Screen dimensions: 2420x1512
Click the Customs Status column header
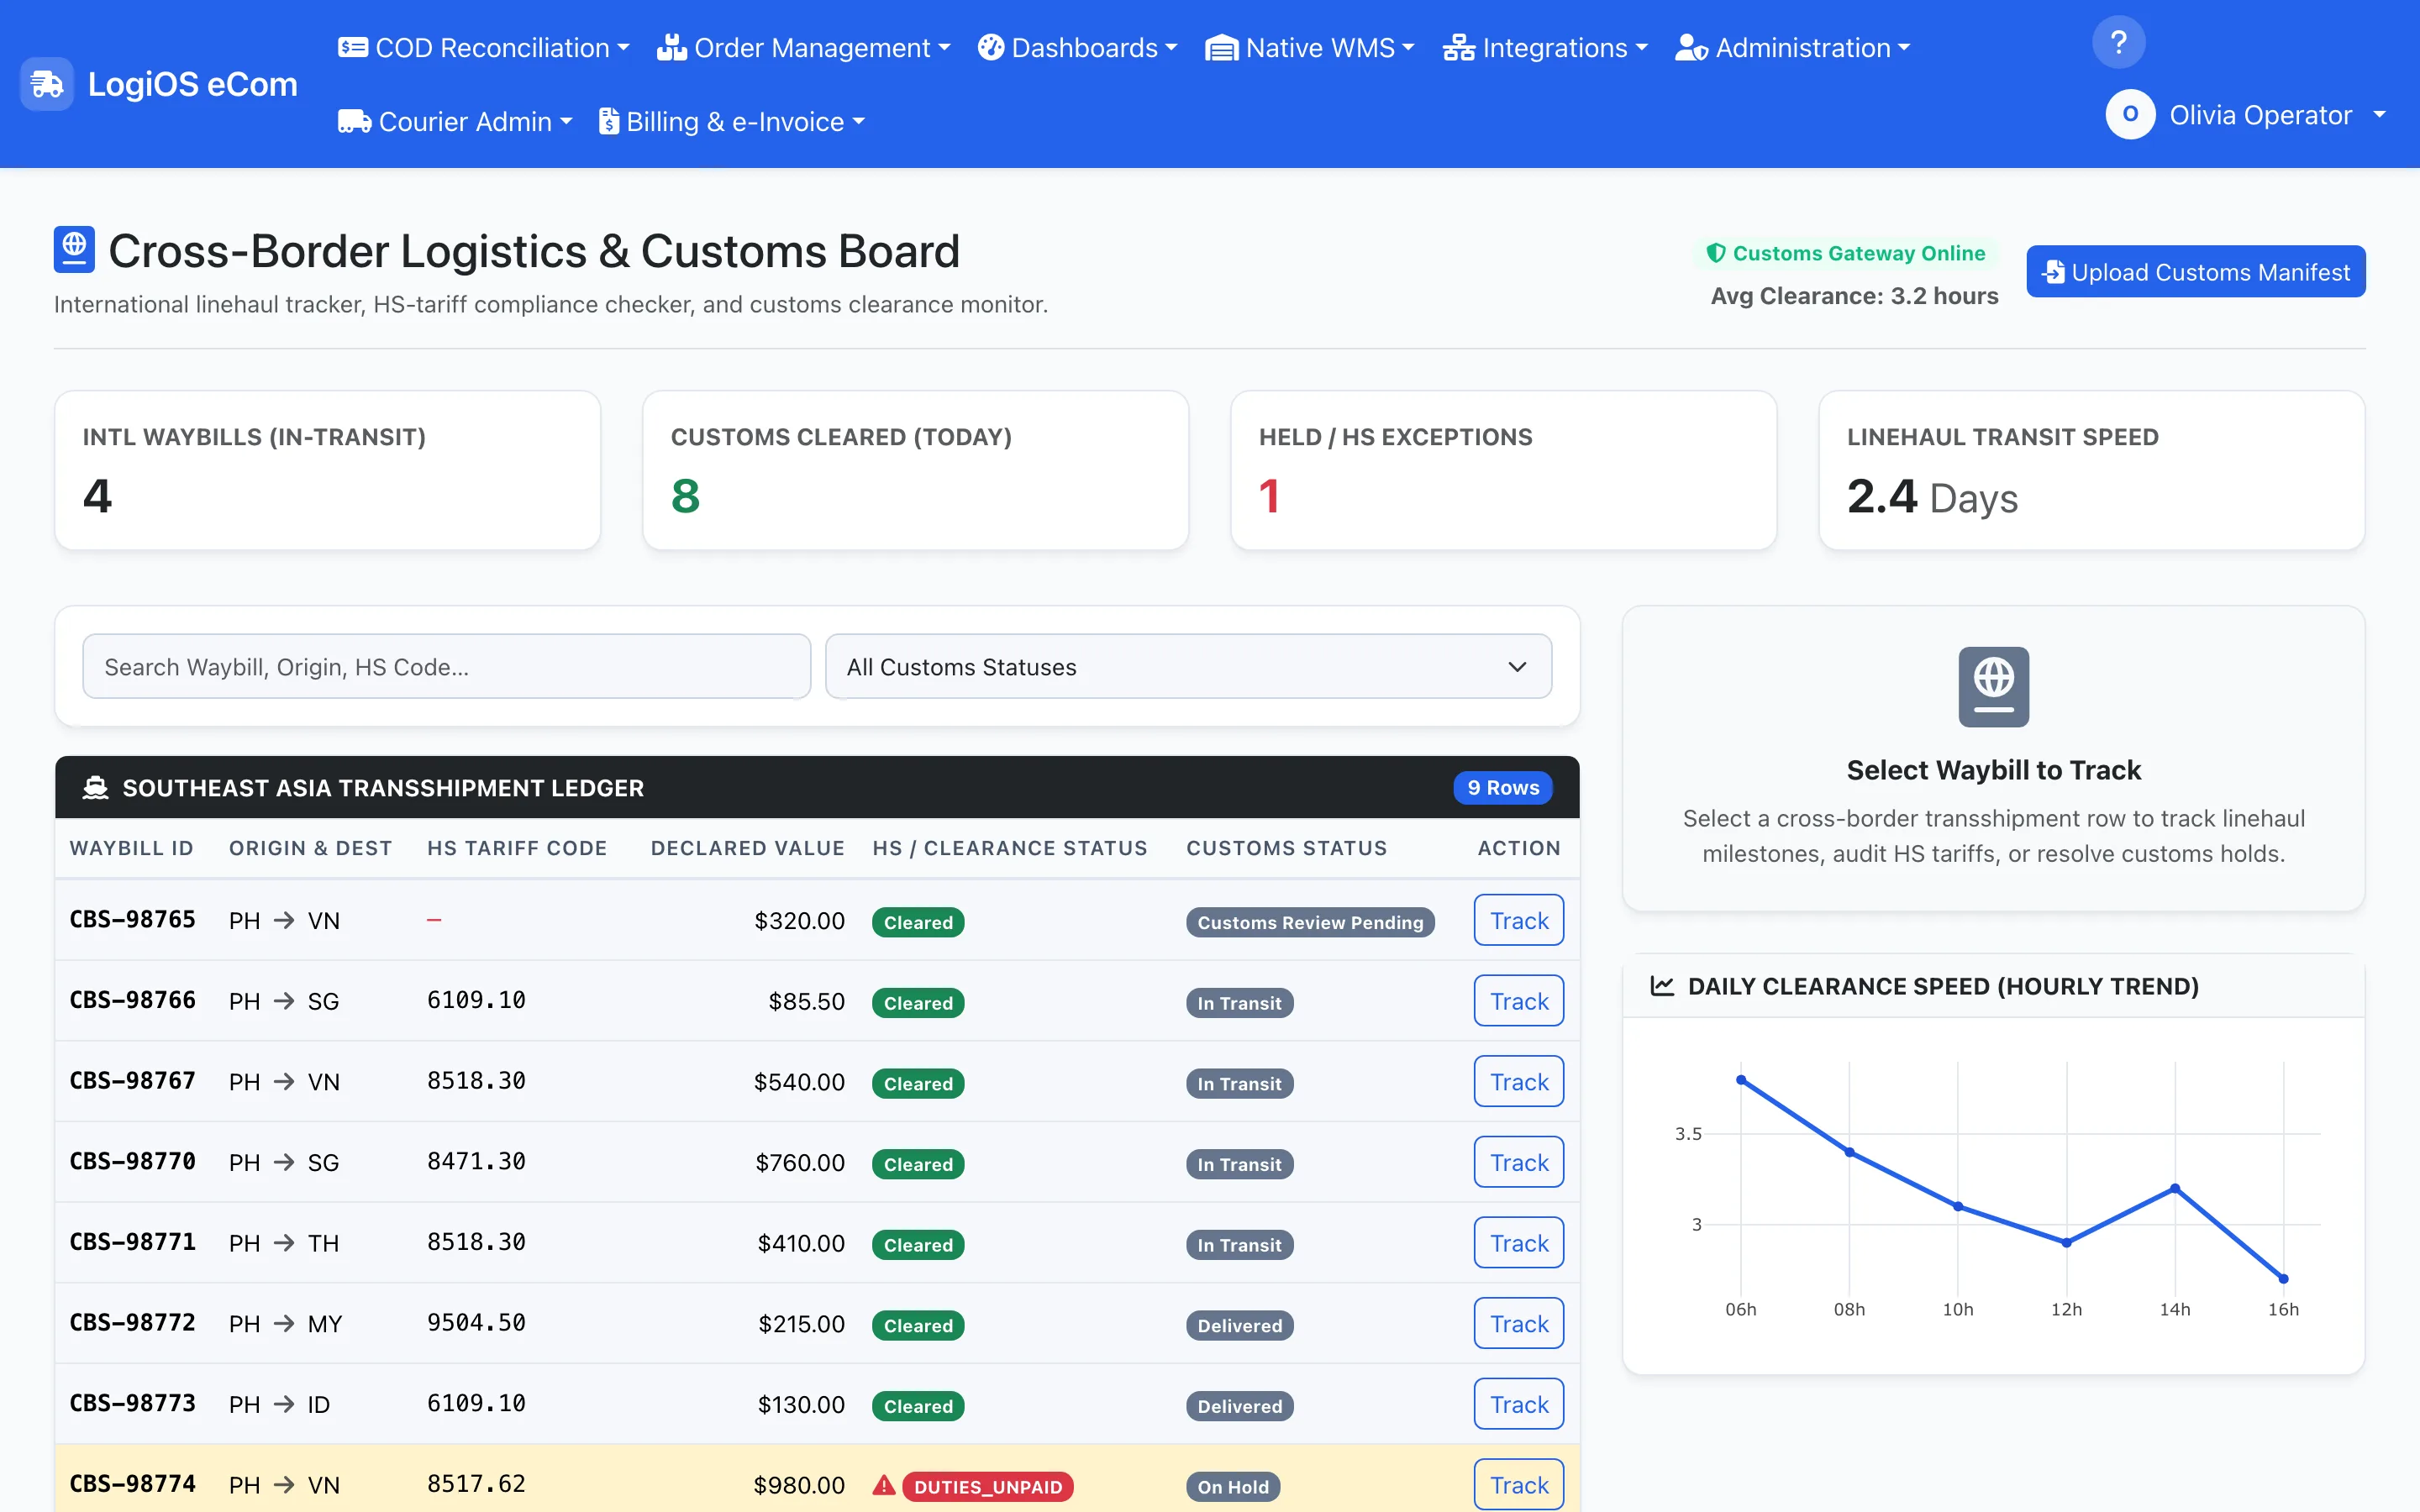[1286, 848]
